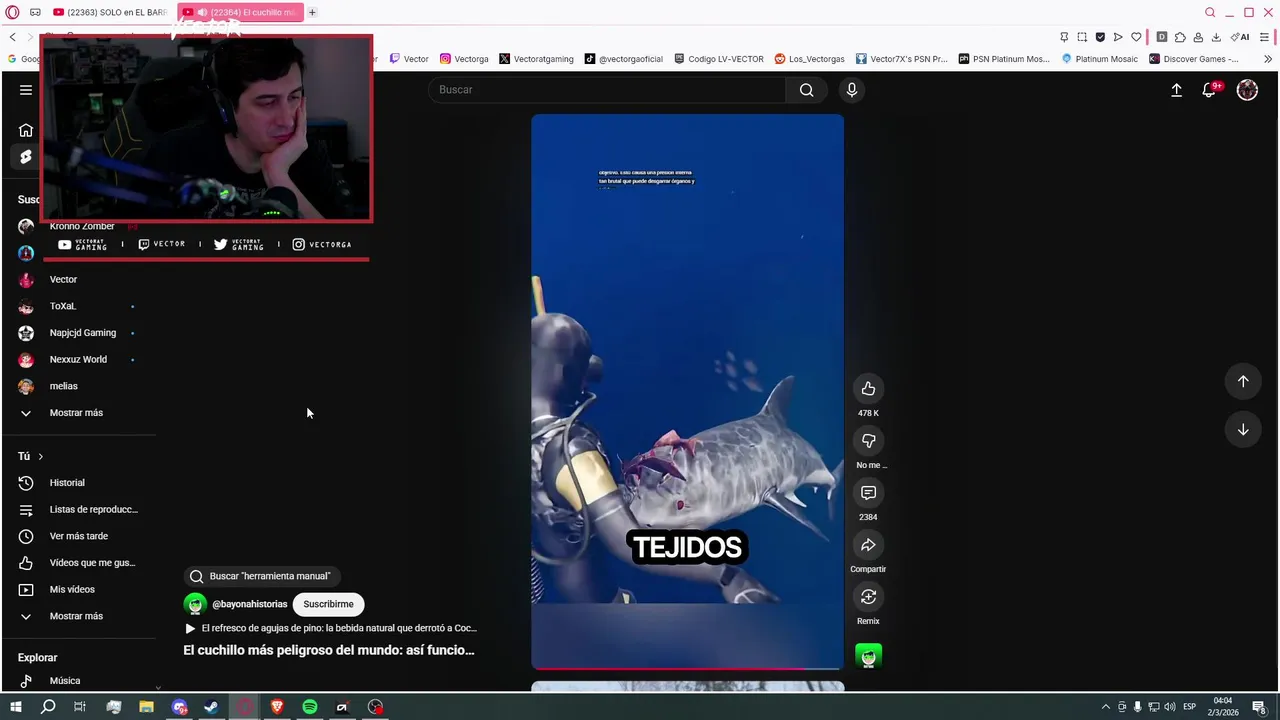Expand subscriptions with Mostrar más
Viewport: 1280px width, 720px height.
click(x=76, y=413)
